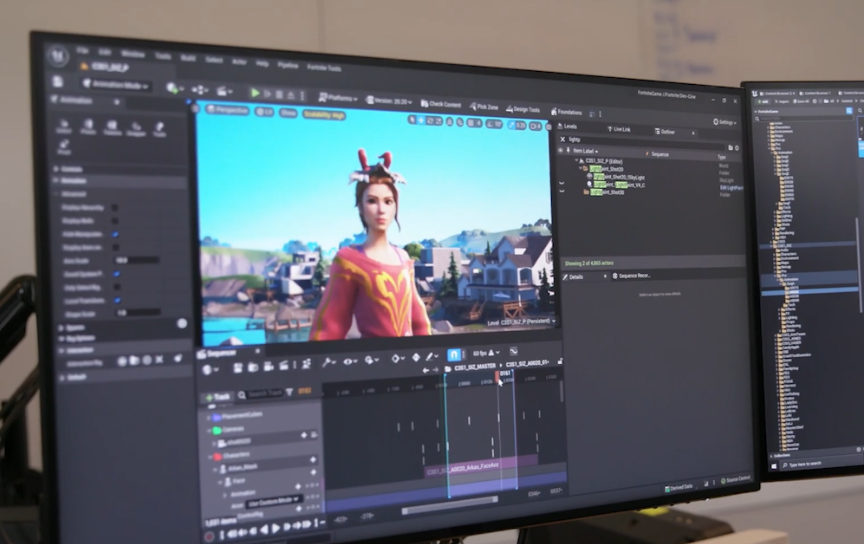Select the Tweens tool in Animation panel
Image resolution: width=864 pixels, height=544 pixels.
click(x=112, y=128)
